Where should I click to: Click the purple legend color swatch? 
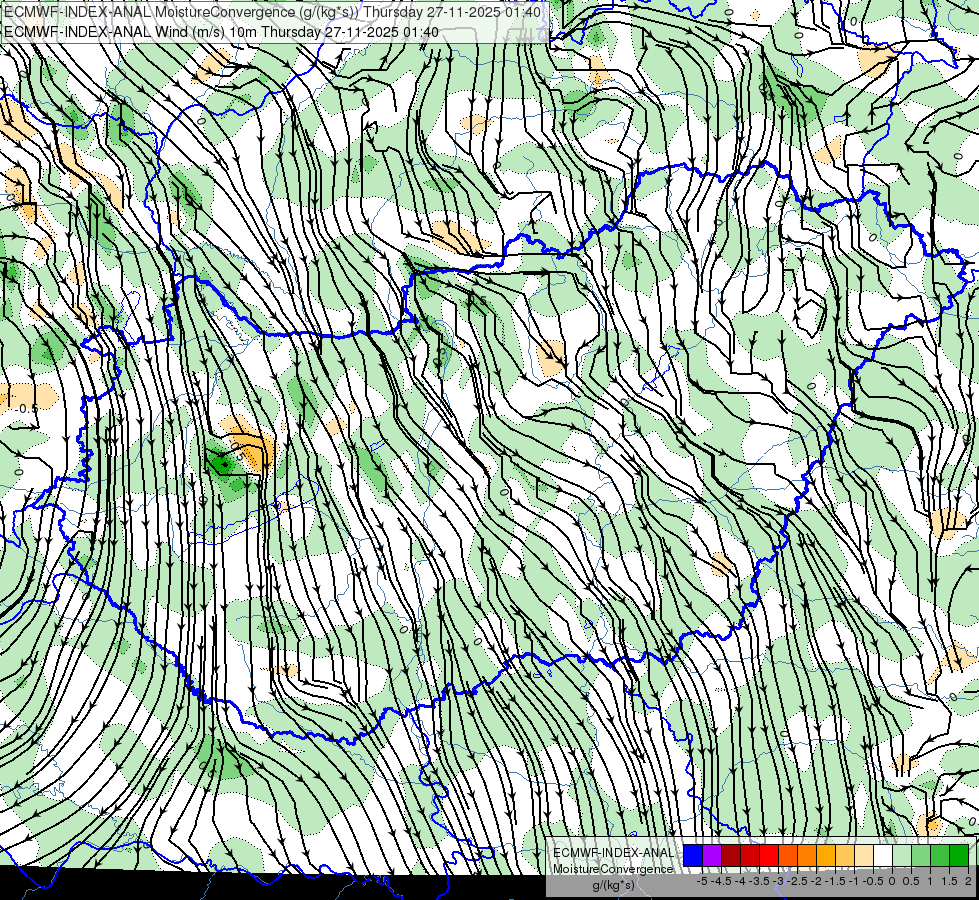click(x=712, y=855)
